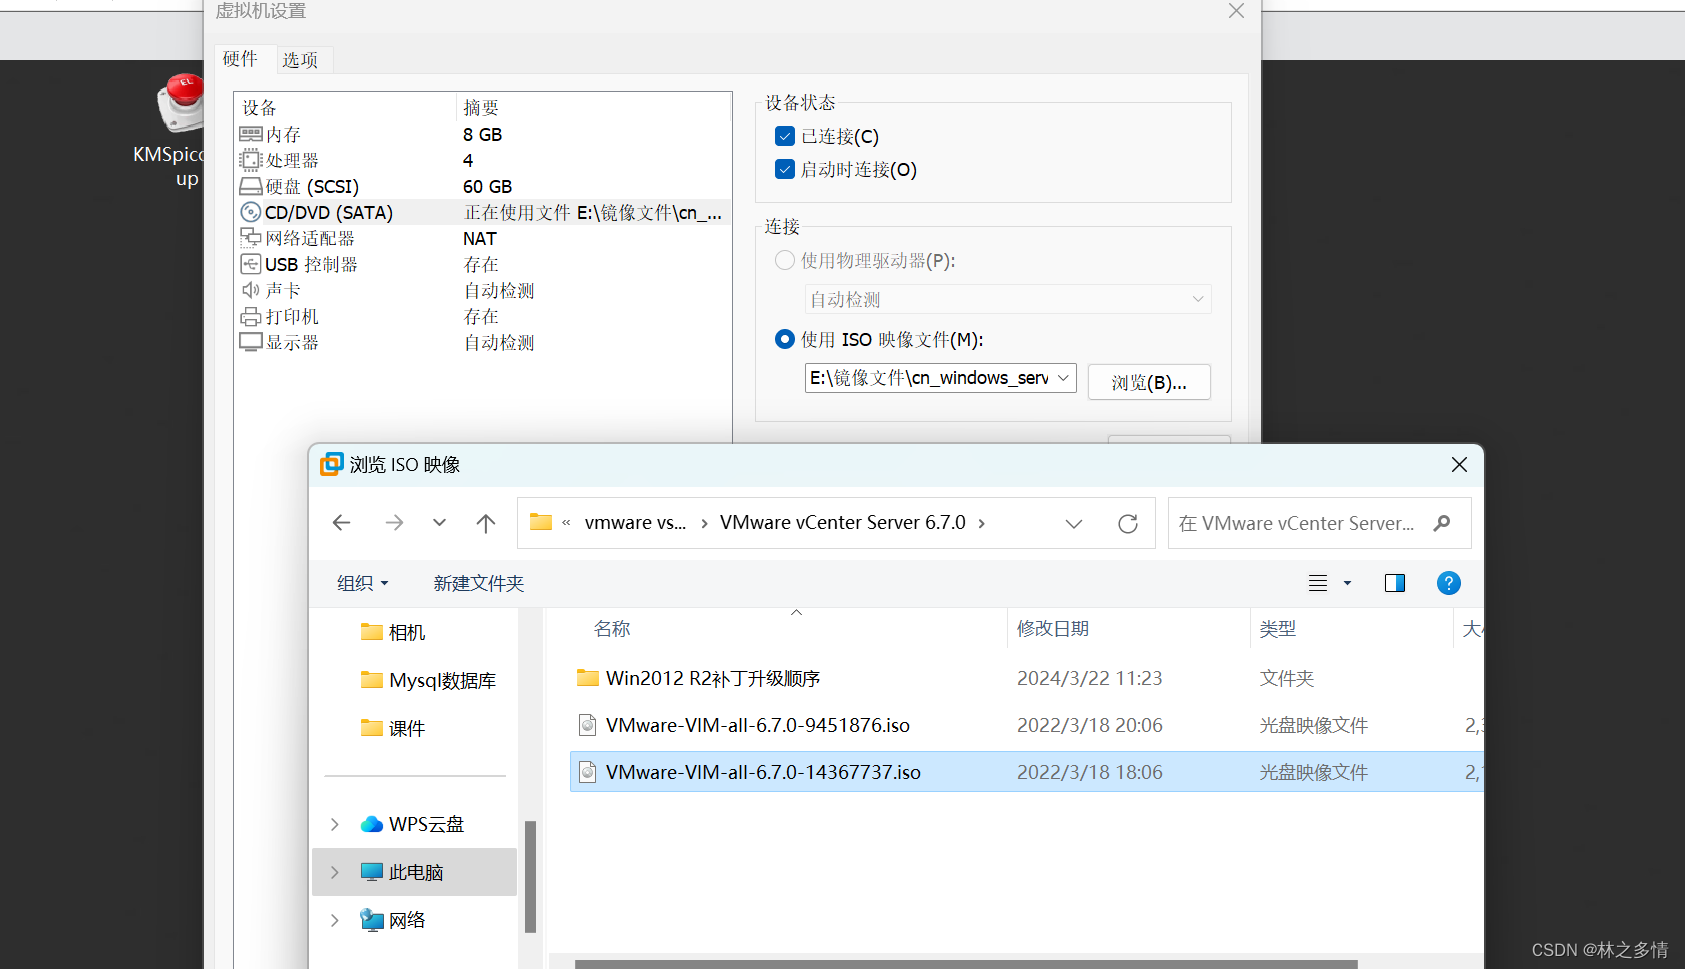The width and height of the screenshot is (1685, 969).
Task: Open the help question mark icon
Action: click(x=1448, y=583)
